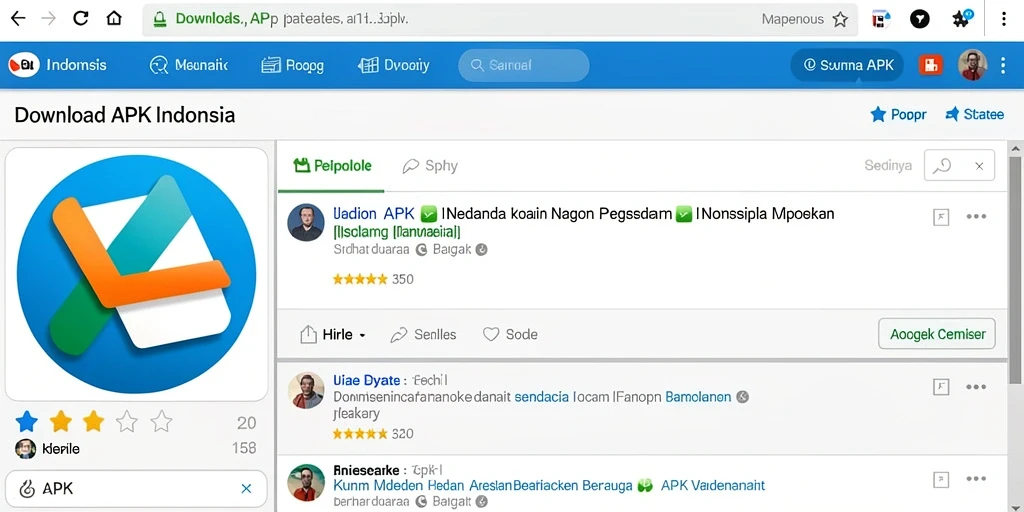Click the Sunna APK button
The height and width of the screenshot is (512, 1024).
[x=847, y=65]
